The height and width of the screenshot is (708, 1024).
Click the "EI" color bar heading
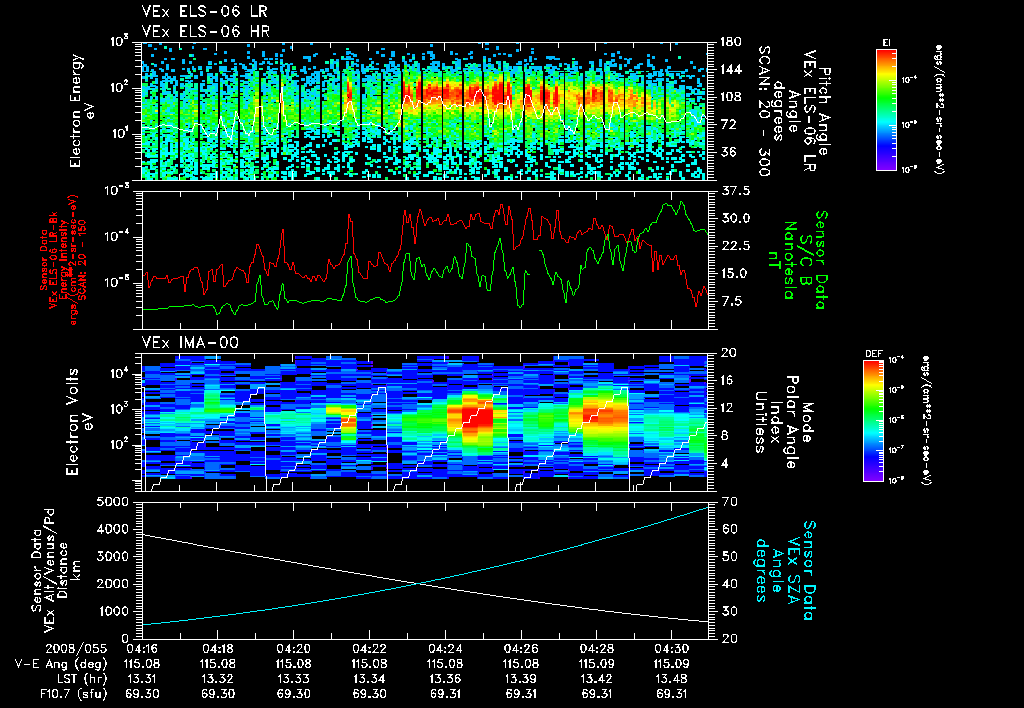pyautogui.click(x=886, y=42)
